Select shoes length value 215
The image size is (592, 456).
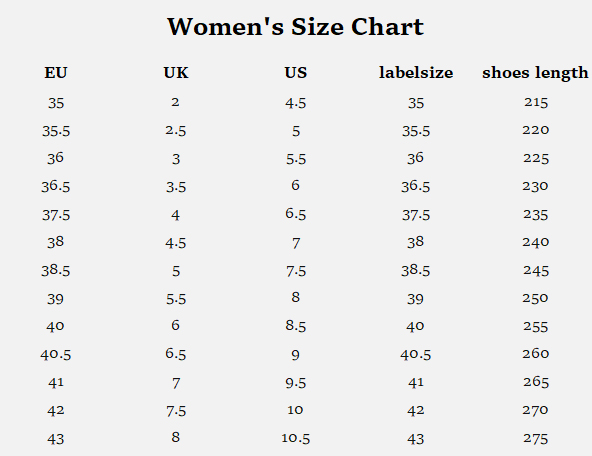tap(536, 102)
